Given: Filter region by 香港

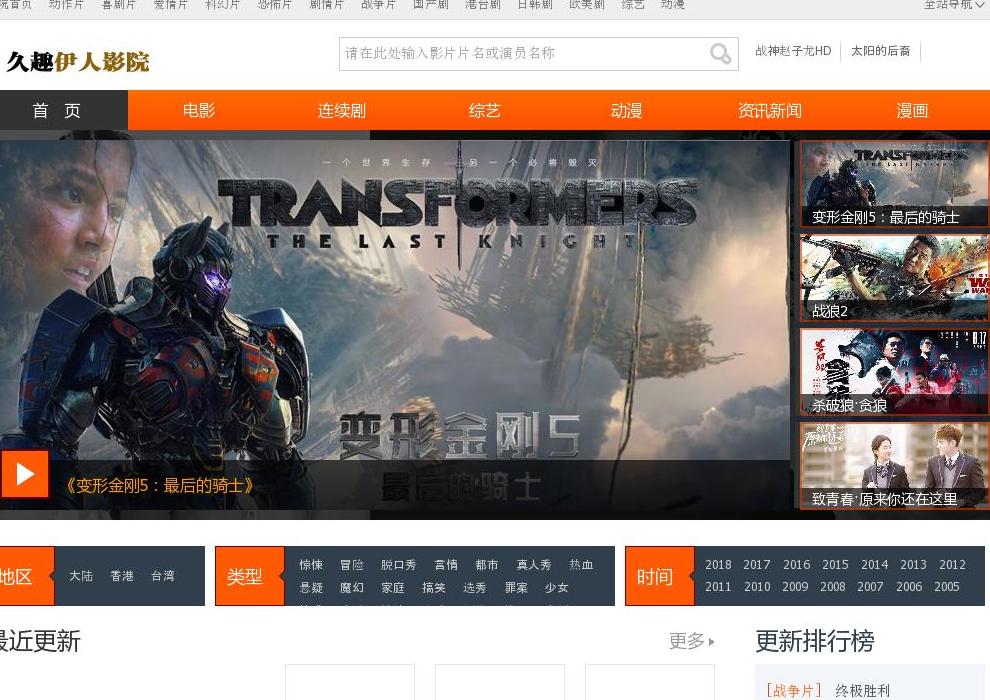Looking at the screenshot, I should (122, 576).
